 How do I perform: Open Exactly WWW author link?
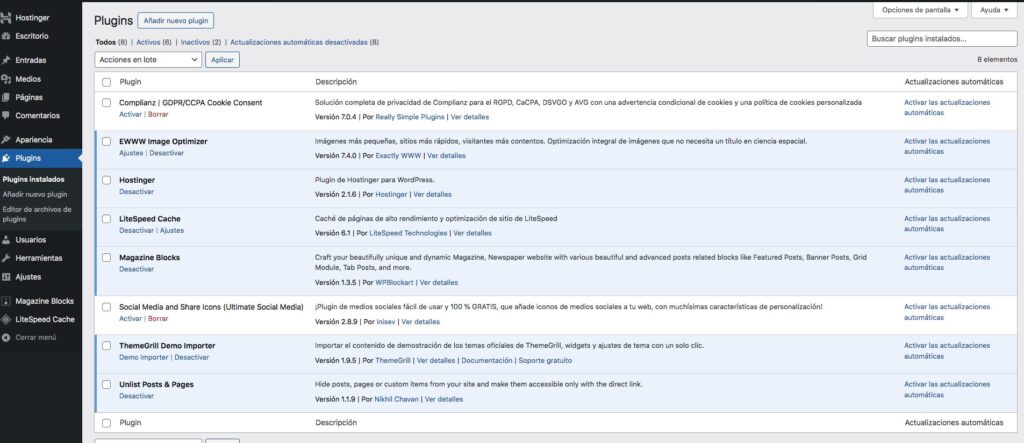398,156
